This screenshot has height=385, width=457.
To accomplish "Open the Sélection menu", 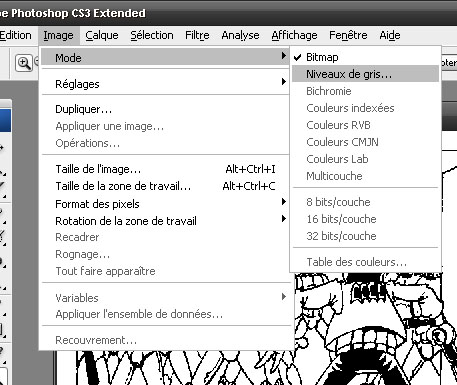I will pyautogui.click(x=152, y=35).
